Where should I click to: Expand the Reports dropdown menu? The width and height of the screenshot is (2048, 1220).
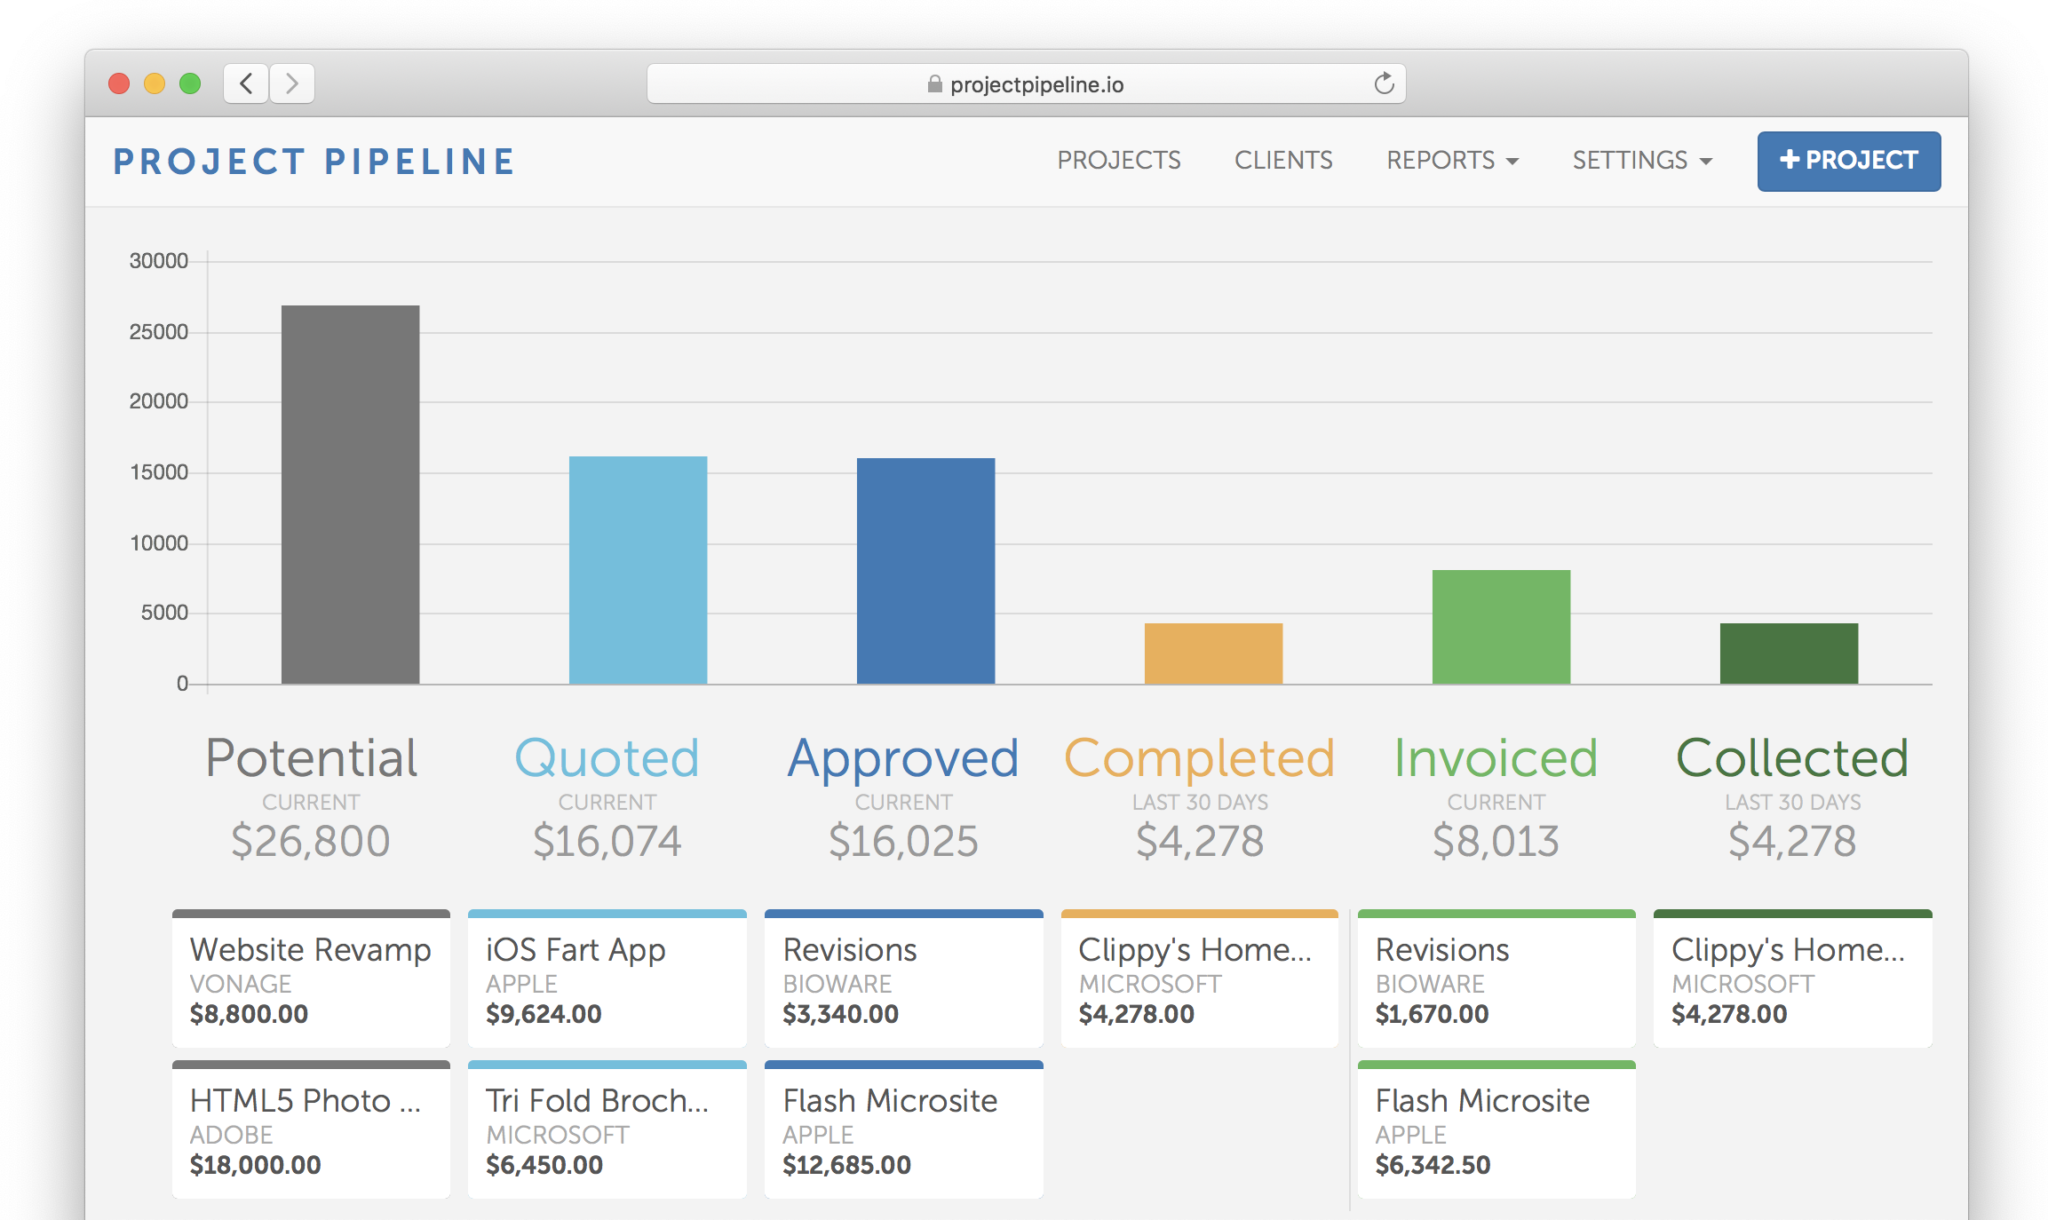click(x=1452, y=160)
